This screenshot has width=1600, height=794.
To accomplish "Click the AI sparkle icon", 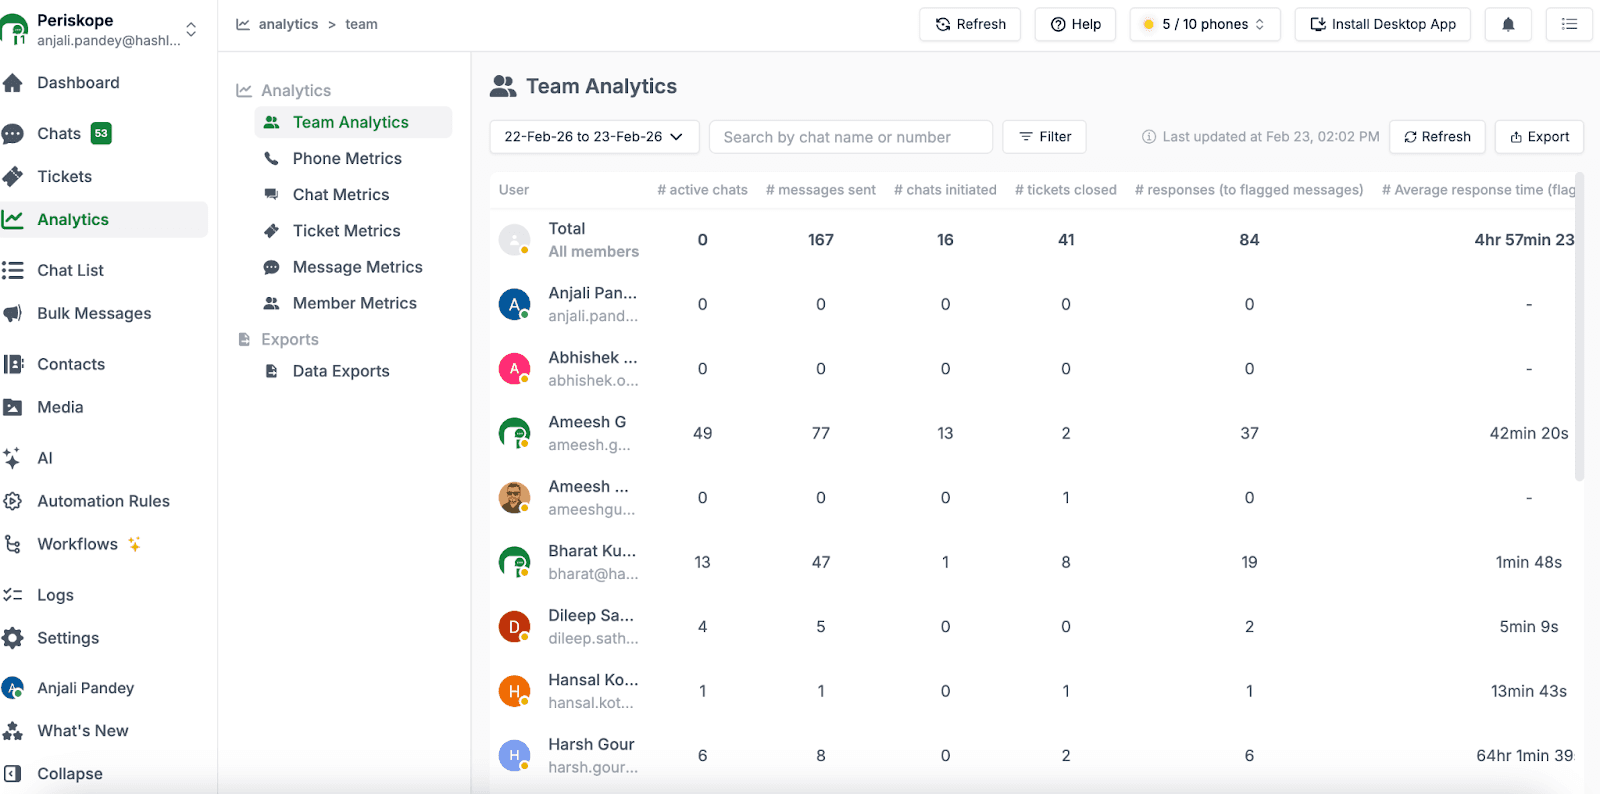I will point(13,458).
